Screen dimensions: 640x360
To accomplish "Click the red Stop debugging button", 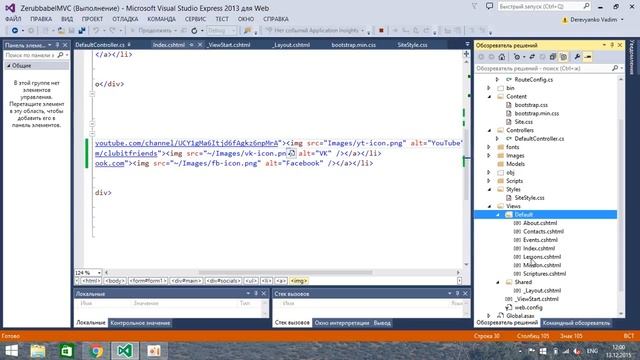I will click(x=381, y=31).
